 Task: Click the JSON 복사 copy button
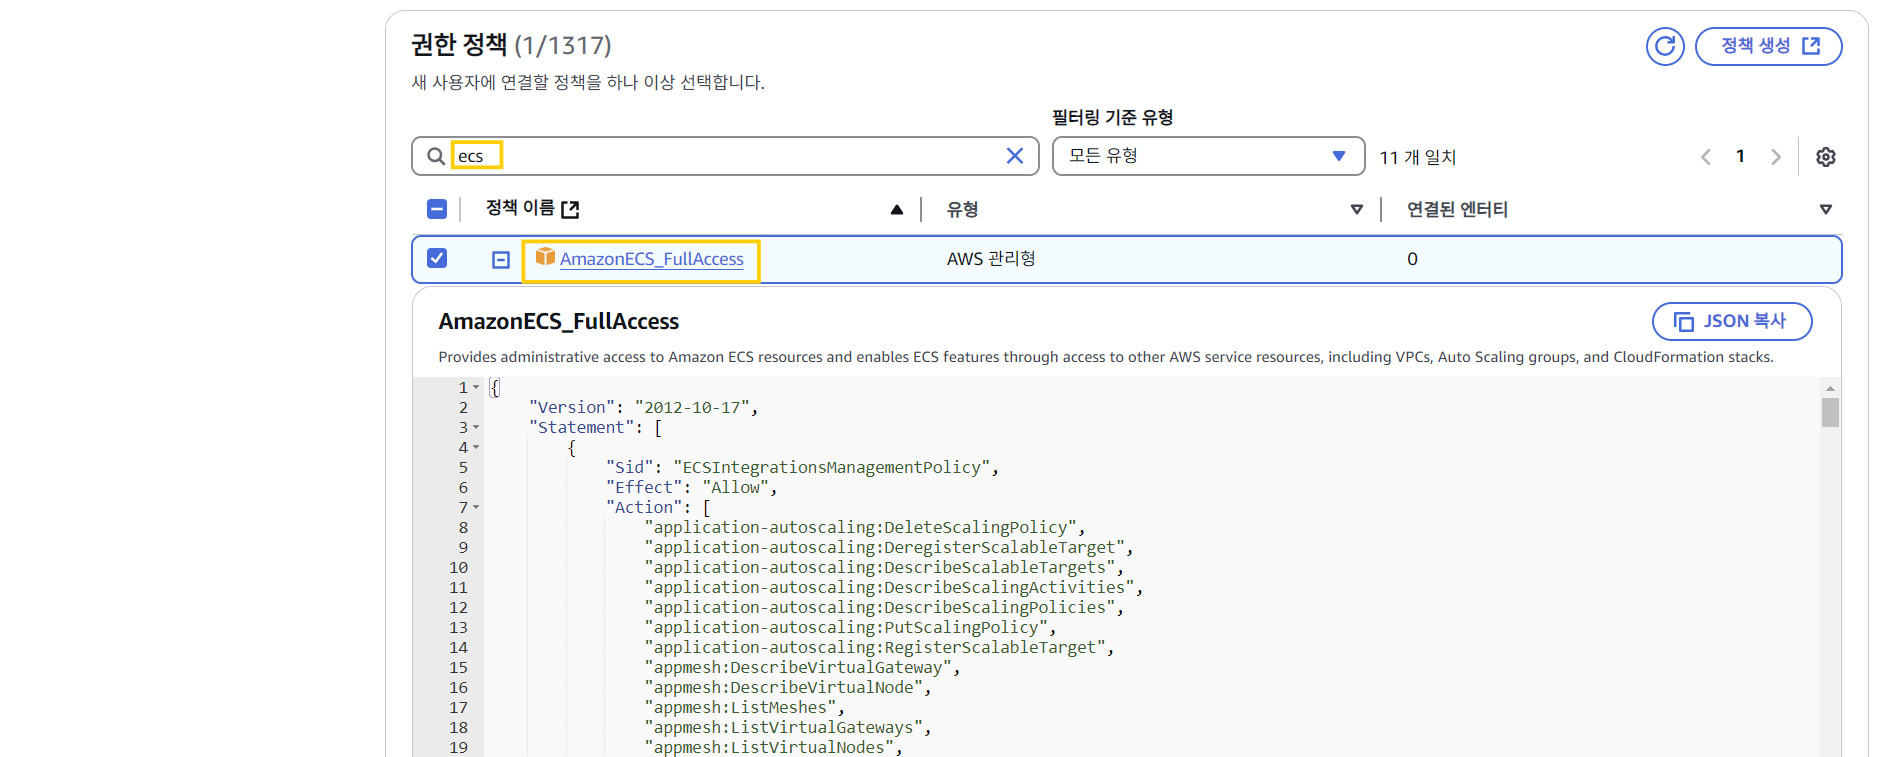coord(1732,321)
